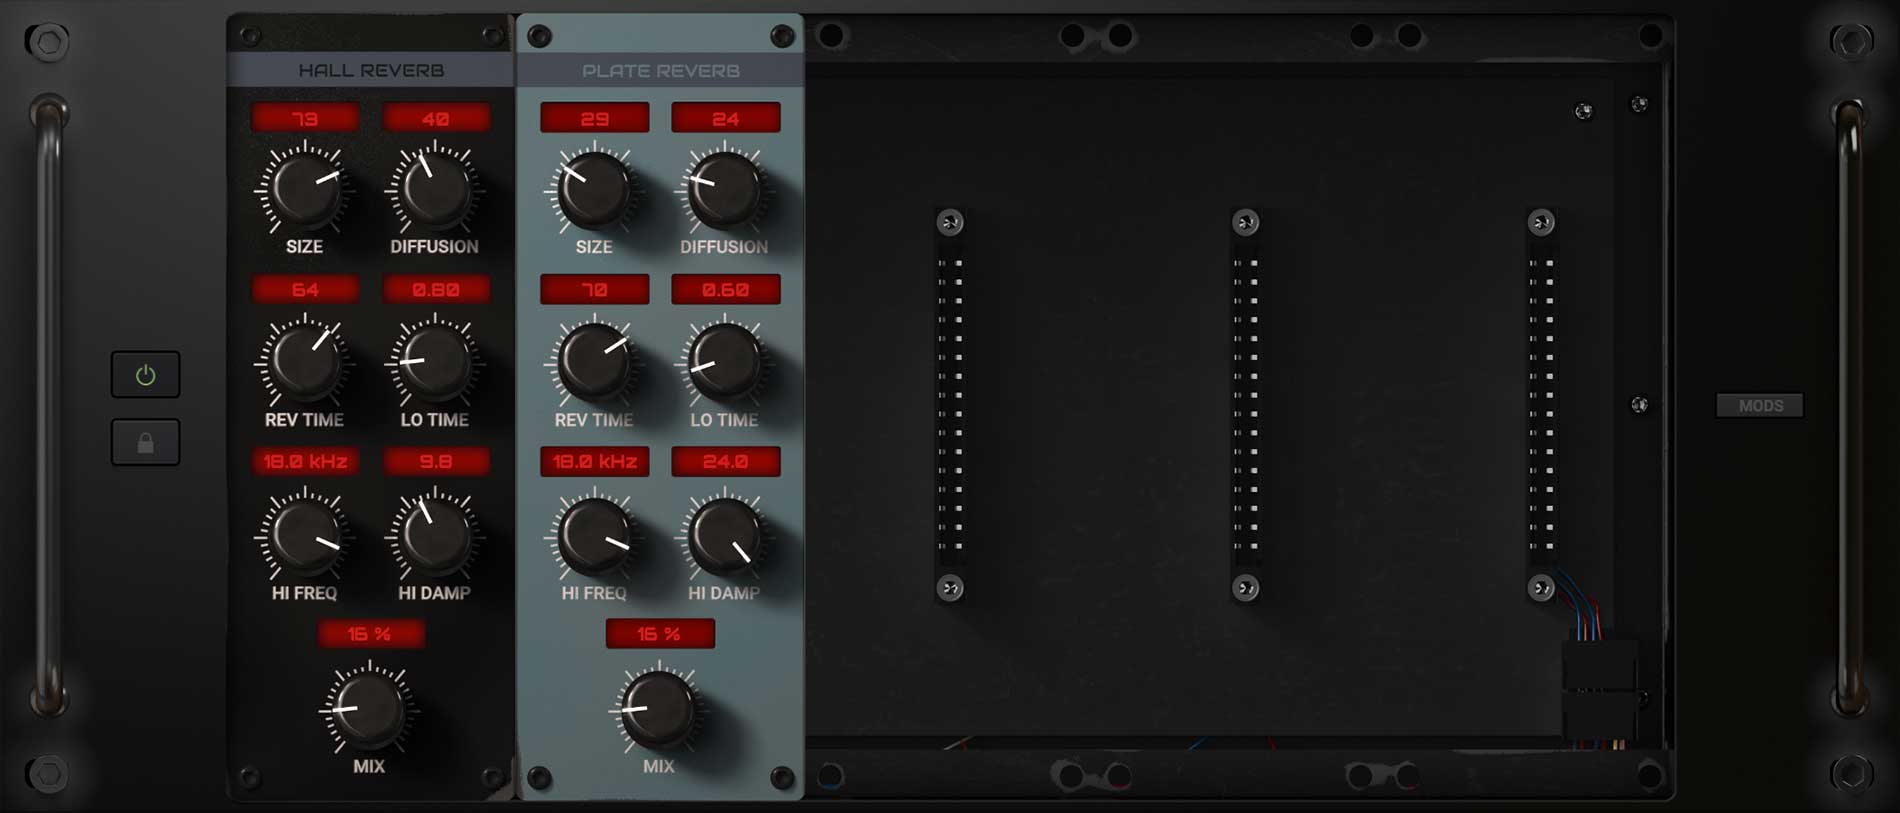Click the Plate Reverb SIZE knob
This screenshot has width=1900, height=813.
click(x=594, y=190)
